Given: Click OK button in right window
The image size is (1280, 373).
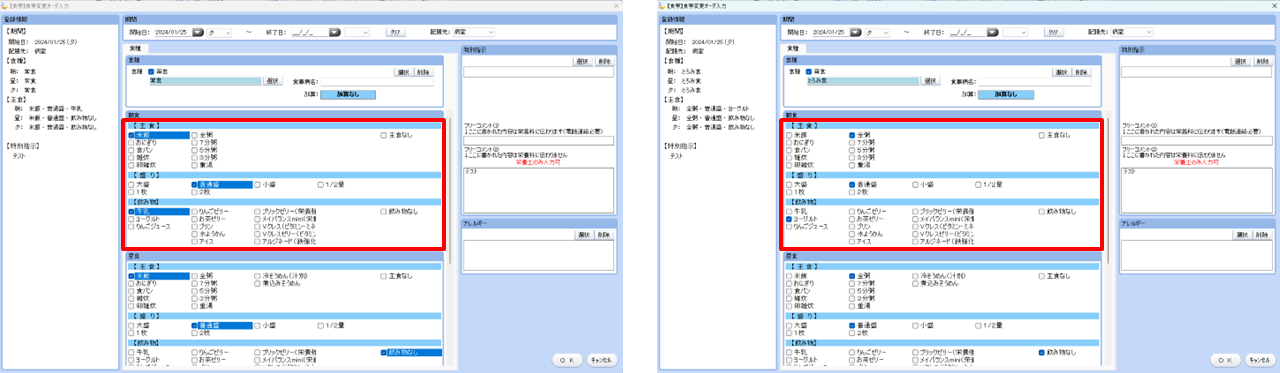Looking at the screenshot, I should (1224, 359).
